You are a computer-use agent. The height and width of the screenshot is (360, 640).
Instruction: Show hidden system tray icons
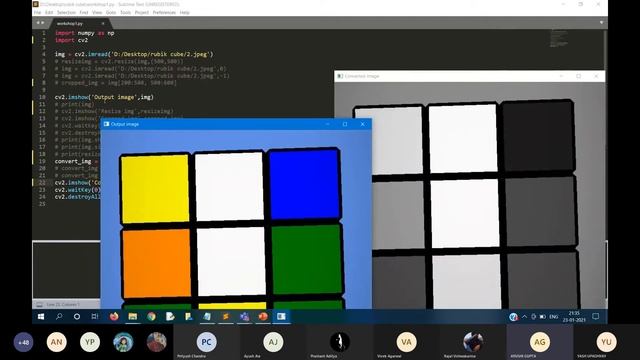click(x=524, y=316)
